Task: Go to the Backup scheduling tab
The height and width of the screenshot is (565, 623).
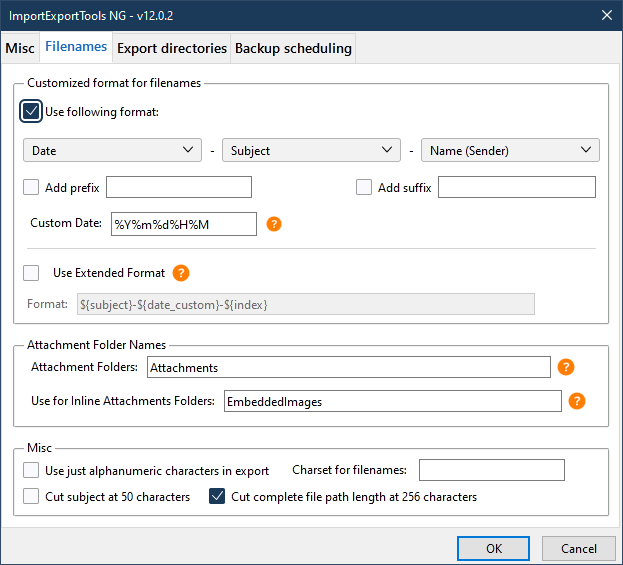Action: [x=292, y=48]
